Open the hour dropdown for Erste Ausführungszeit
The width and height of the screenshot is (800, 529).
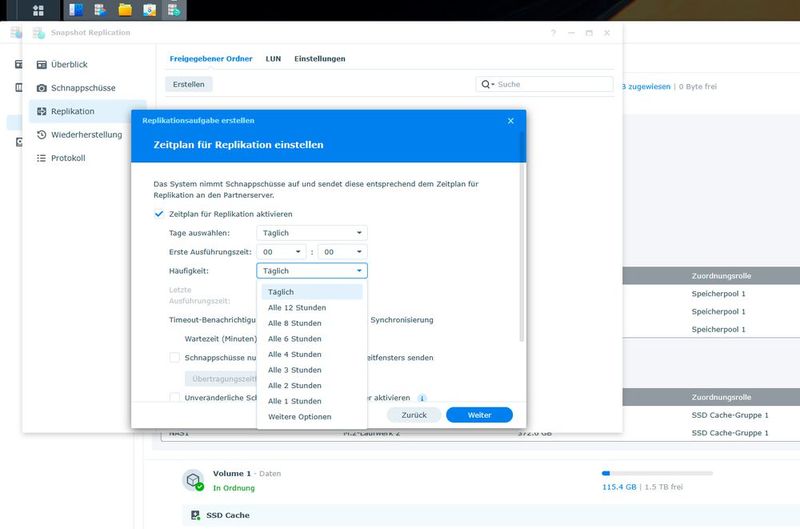click(x=281, y=252)
